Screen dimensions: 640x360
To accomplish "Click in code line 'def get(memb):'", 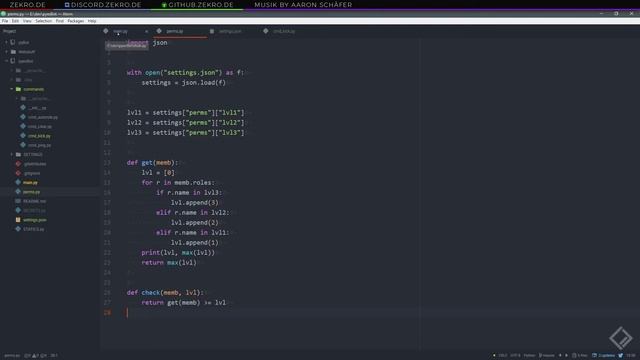I will pyautogui.click(x=152, y=162).
